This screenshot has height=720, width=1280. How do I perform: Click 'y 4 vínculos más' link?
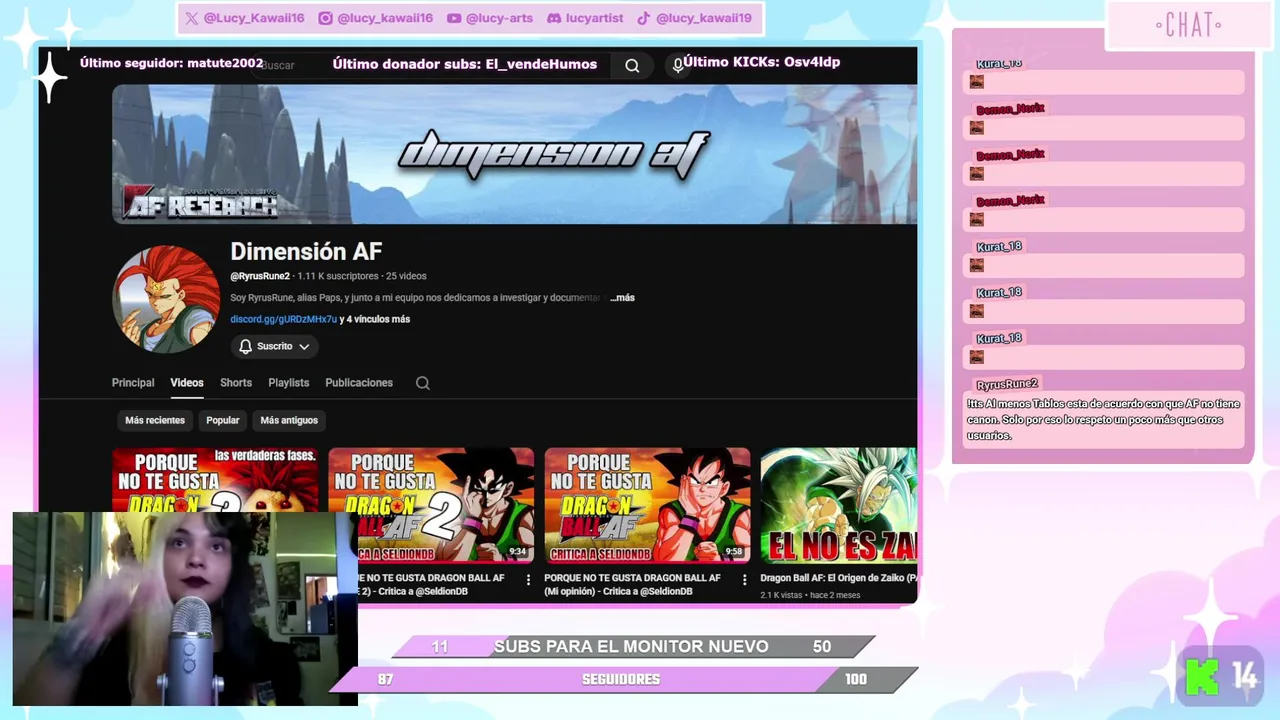click(x=375, y=319)
